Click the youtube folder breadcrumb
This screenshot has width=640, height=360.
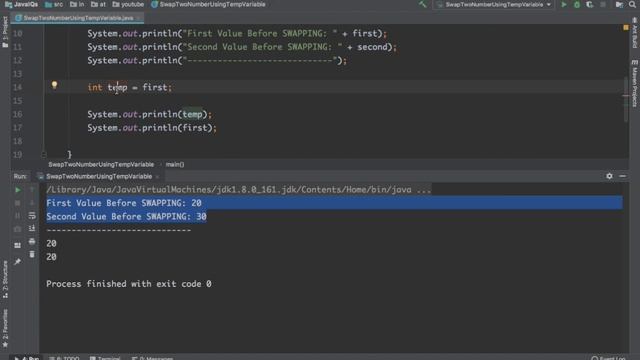[128, 4]
